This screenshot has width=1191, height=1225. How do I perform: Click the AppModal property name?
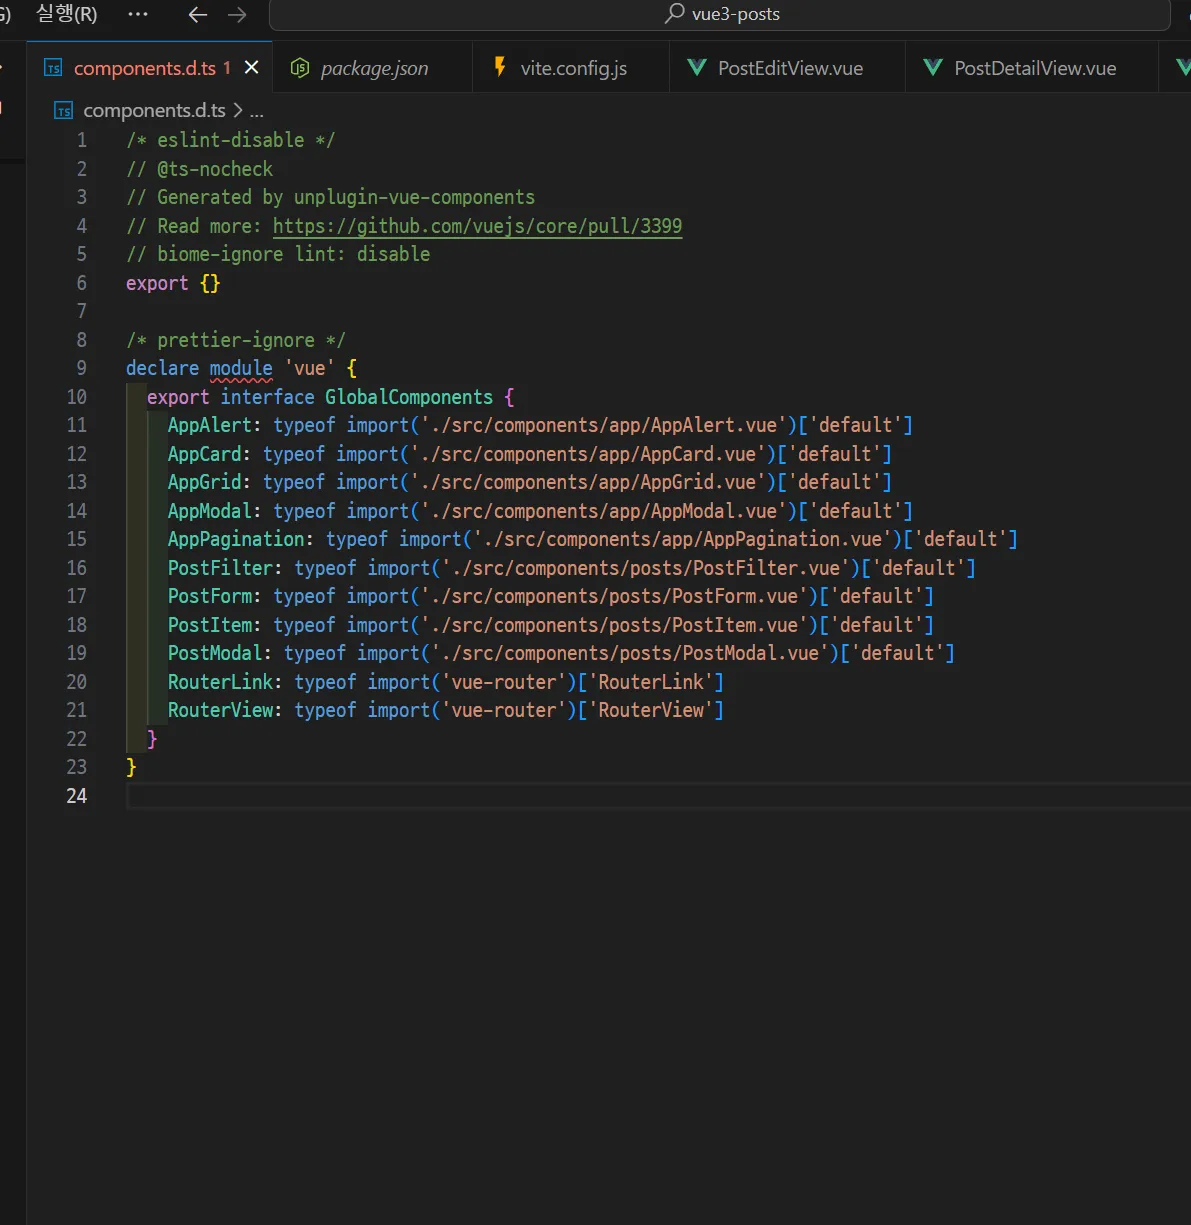[210, 511]
